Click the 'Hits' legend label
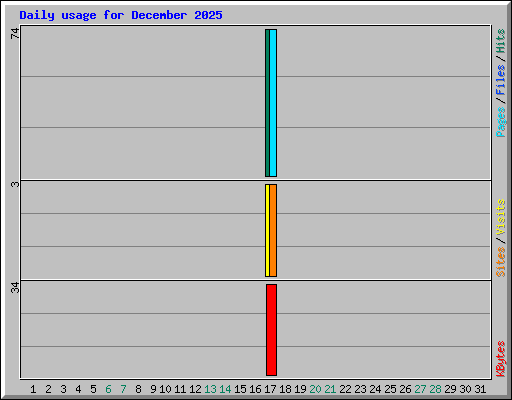Screen dimensions: 512x400 pyautogui.click(x=501, y=41)
